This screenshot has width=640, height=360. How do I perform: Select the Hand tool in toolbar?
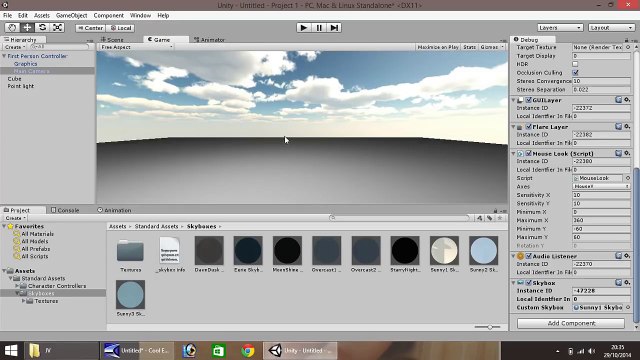(x=12, y=27)
